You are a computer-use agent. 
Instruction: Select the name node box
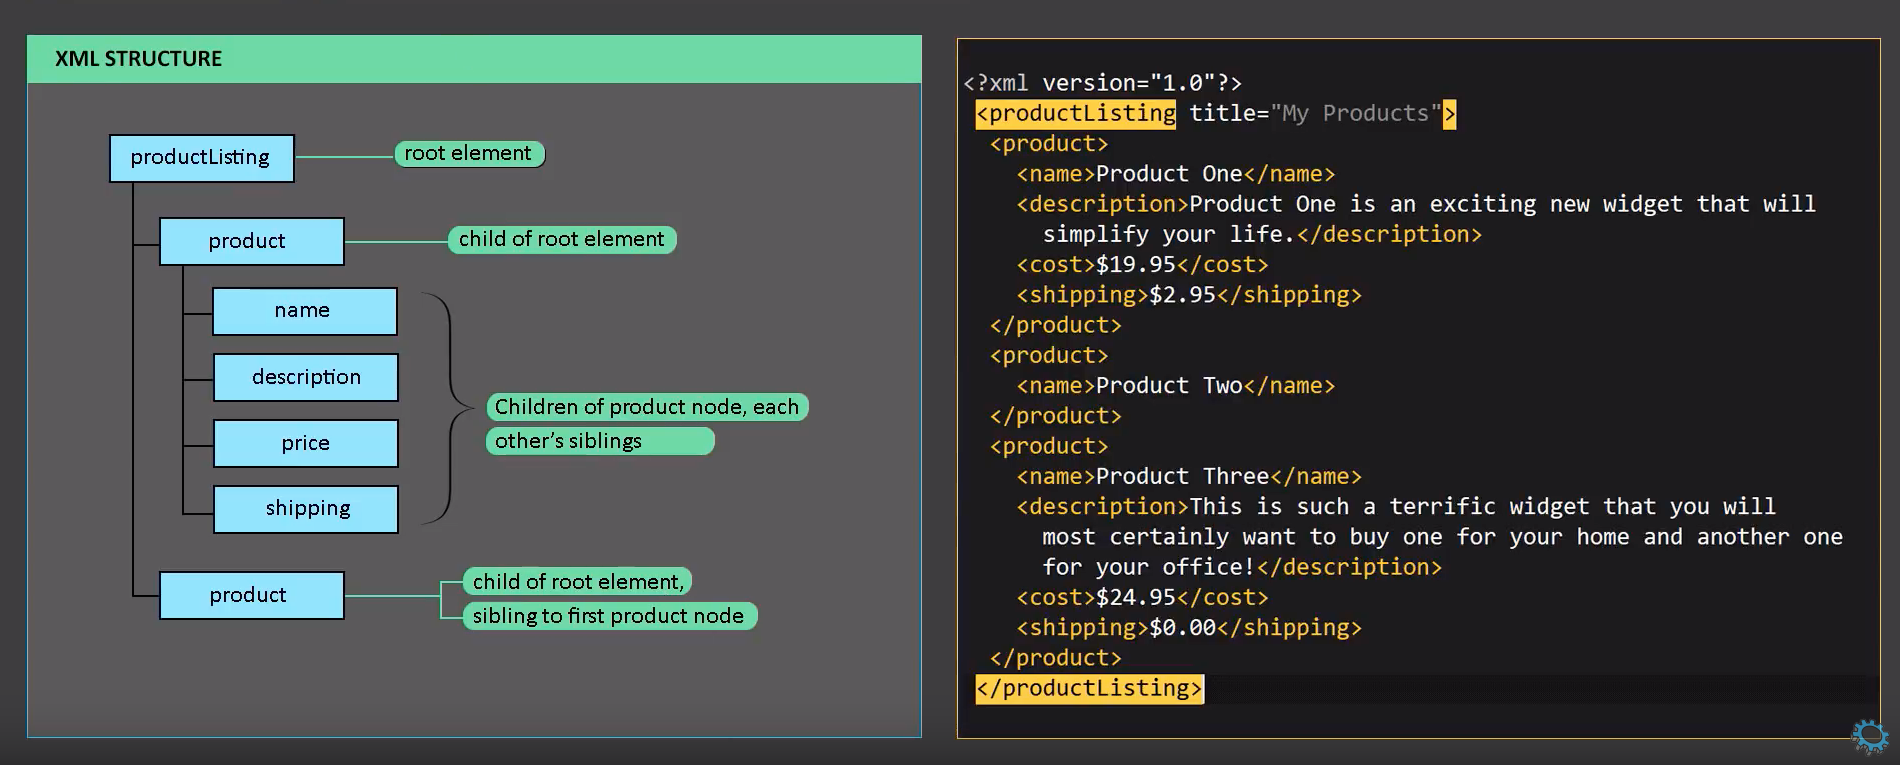point(305,311)
